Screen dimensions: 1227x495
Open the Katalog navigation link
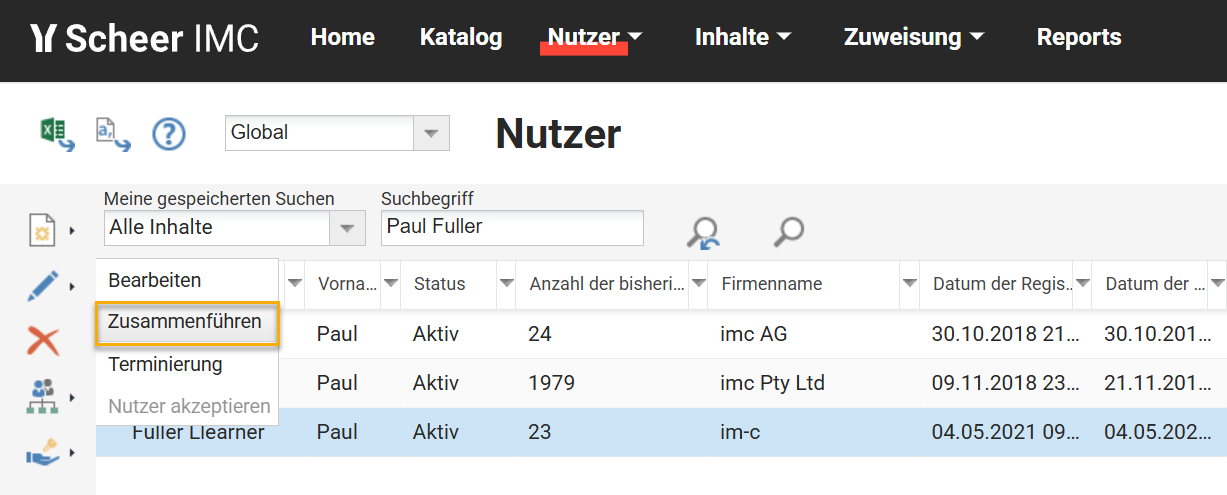point(461,38)
